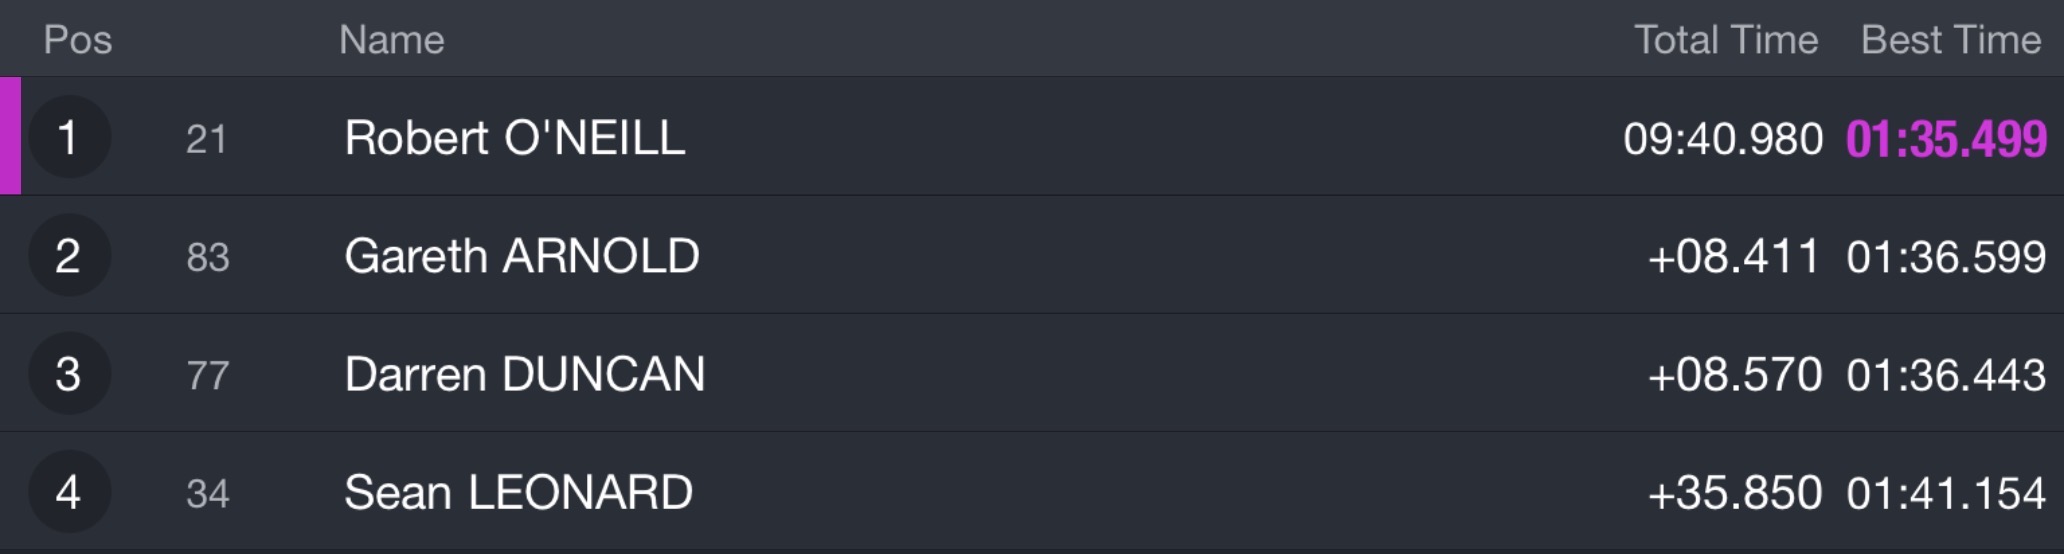Sort by Best Time column header
2064x554 pixels.
1951,40
